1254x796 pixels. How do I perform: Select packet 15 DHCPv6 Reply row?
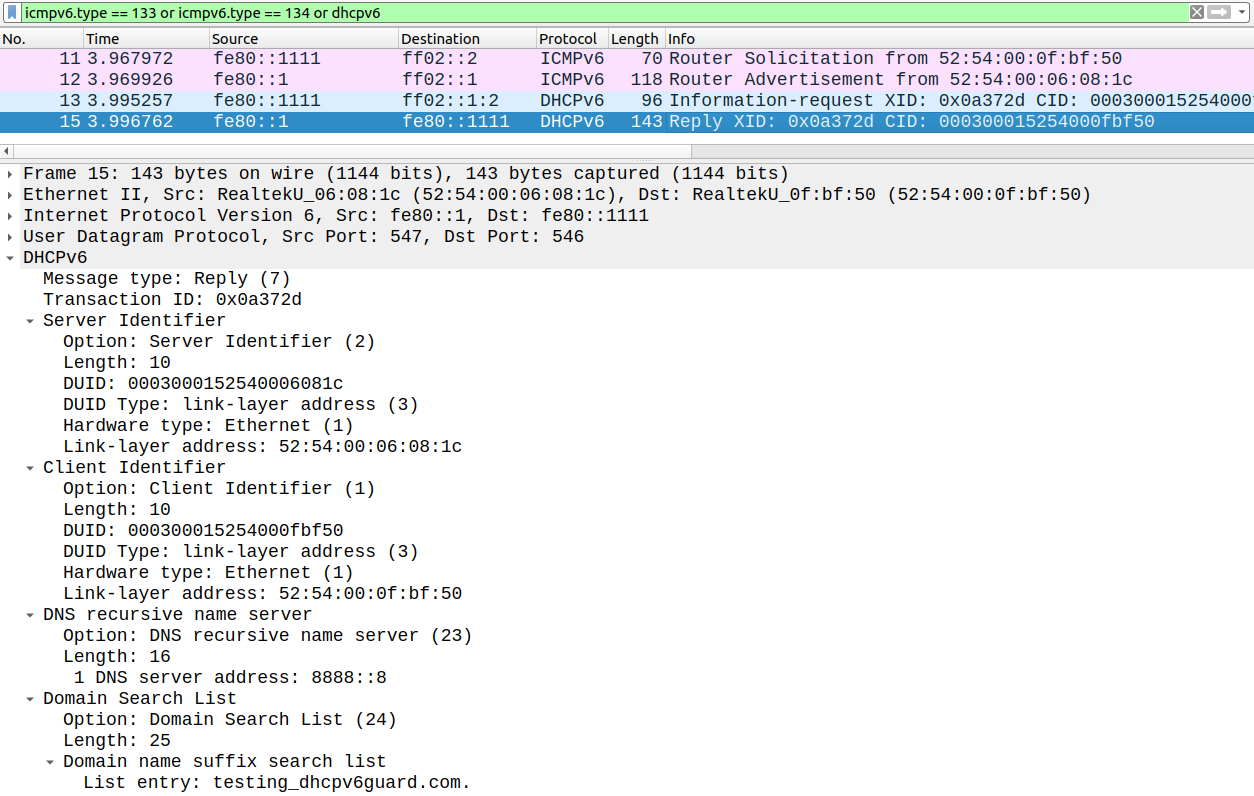point(627,122)
